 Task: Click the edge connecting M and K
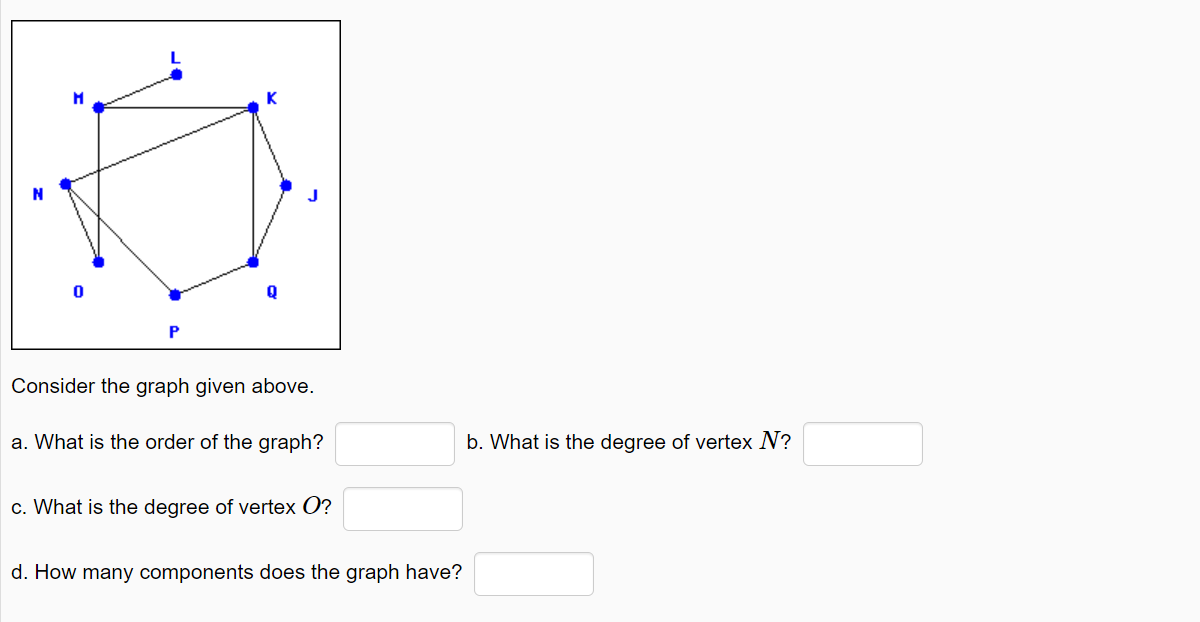175,106
